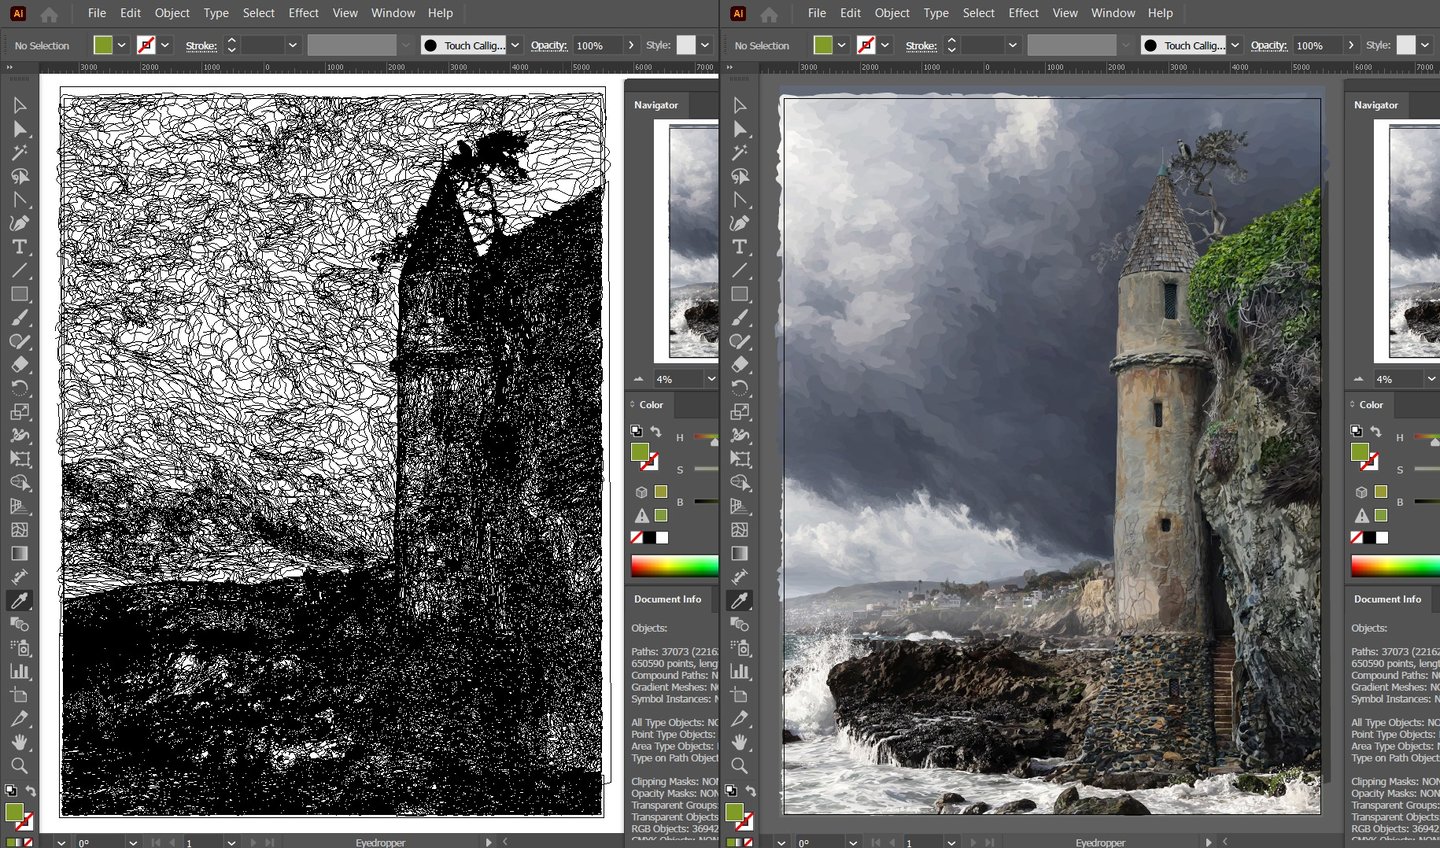The image size is (1440, 848).
Task: Expand Opacity arrow in left control bar
Action: (x=631, y=45)
